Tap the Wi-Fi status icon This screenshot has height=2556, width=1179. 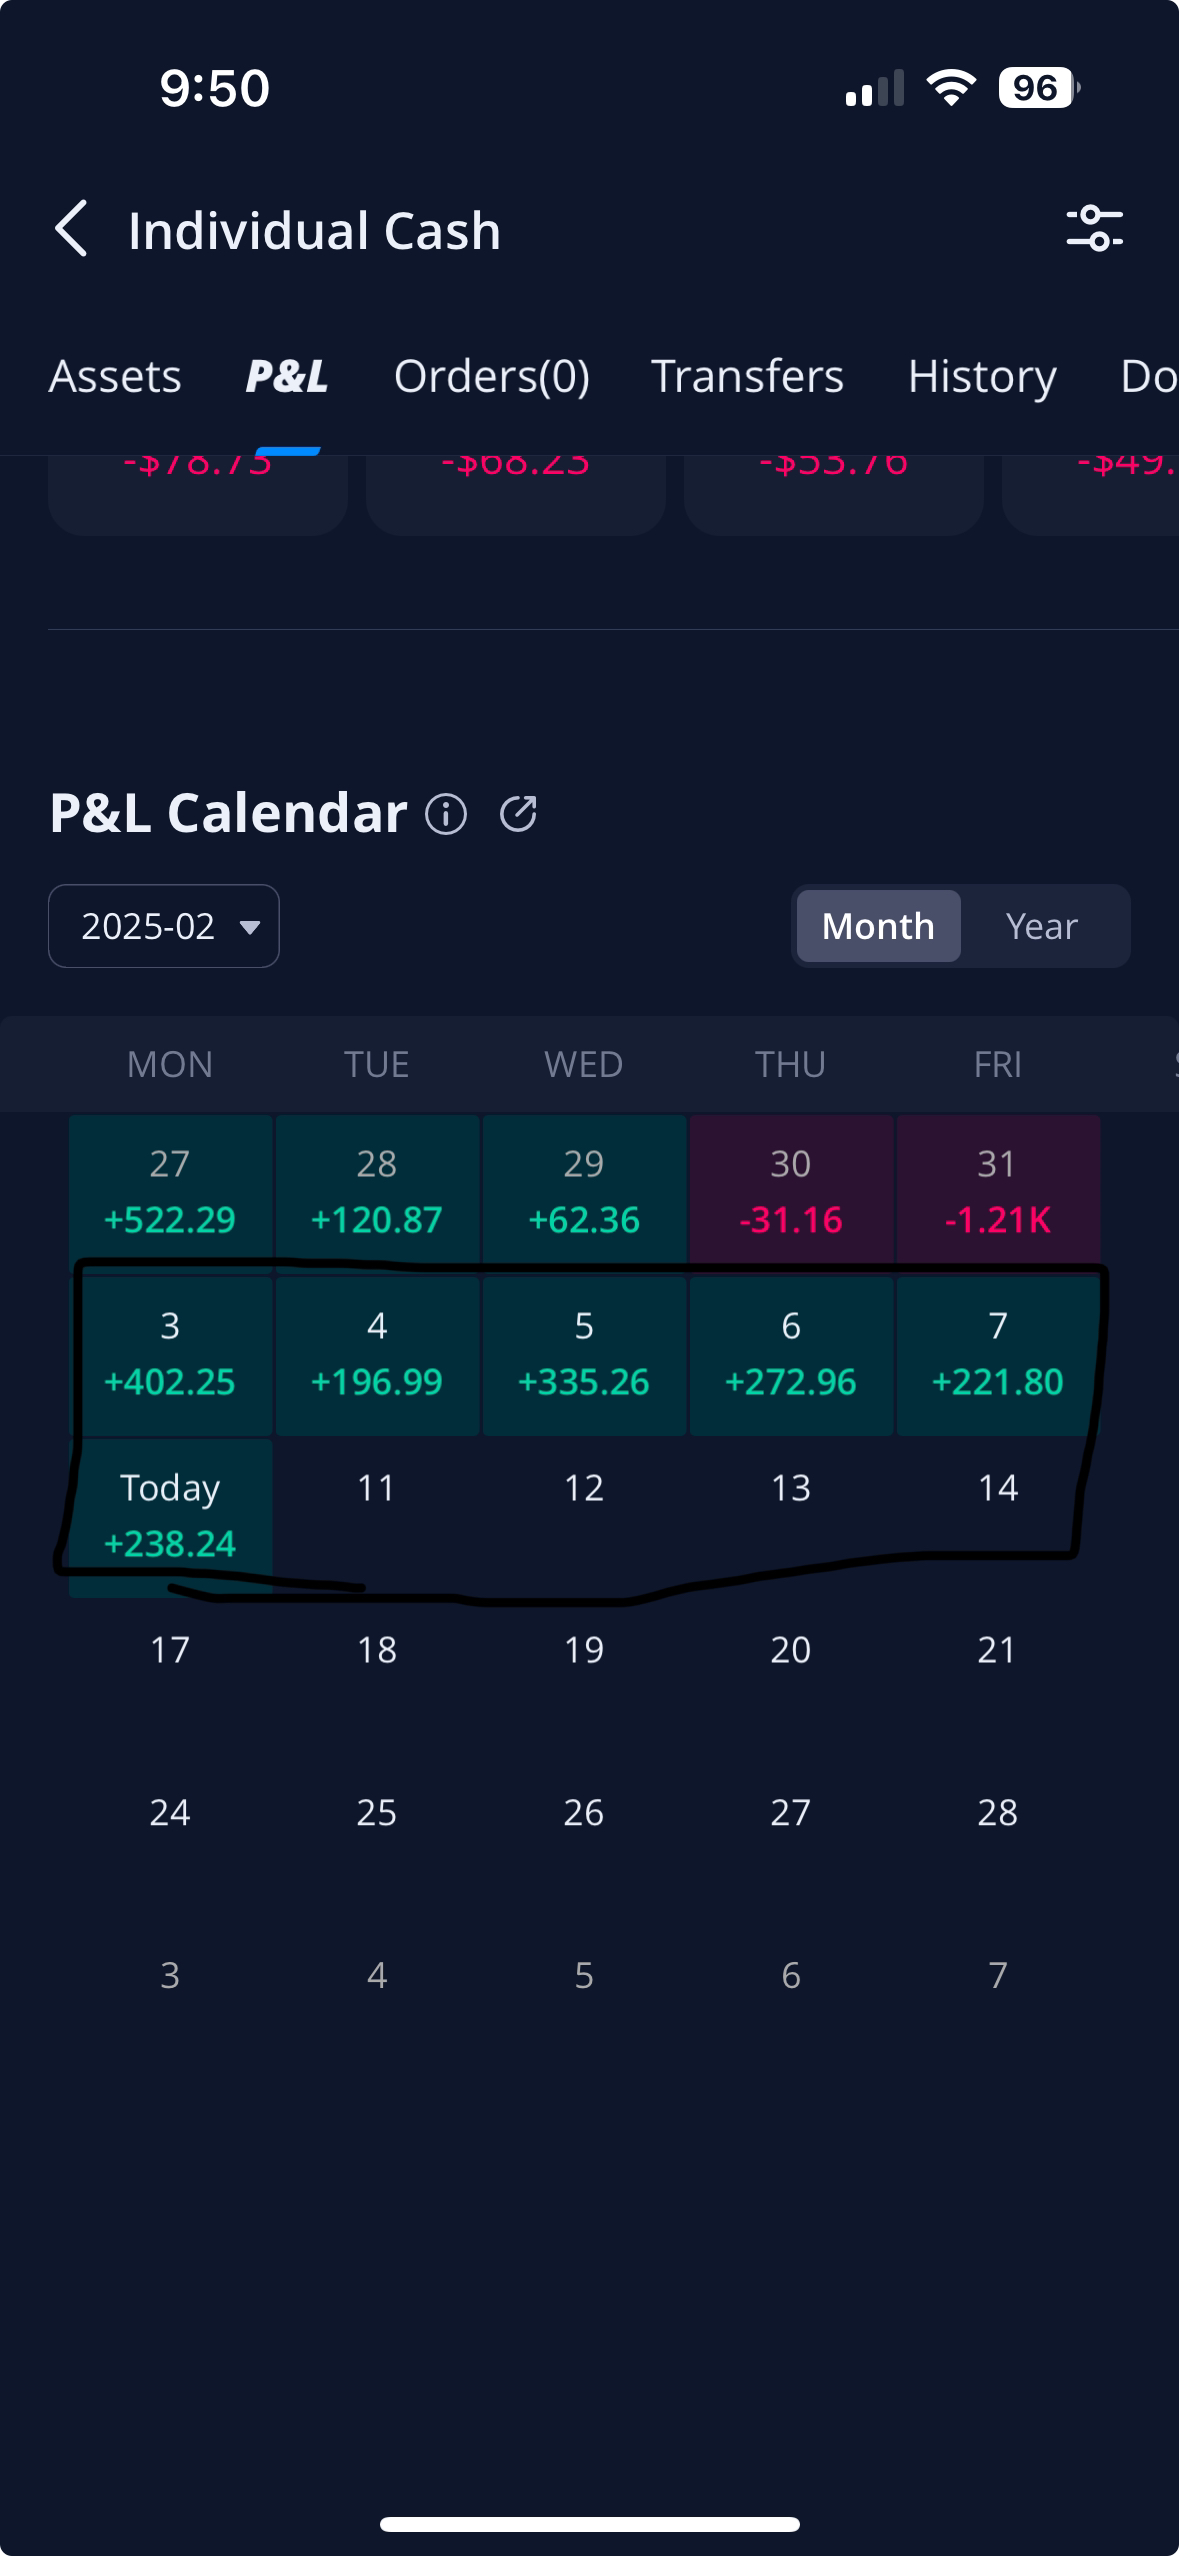(x=951, y=88)
